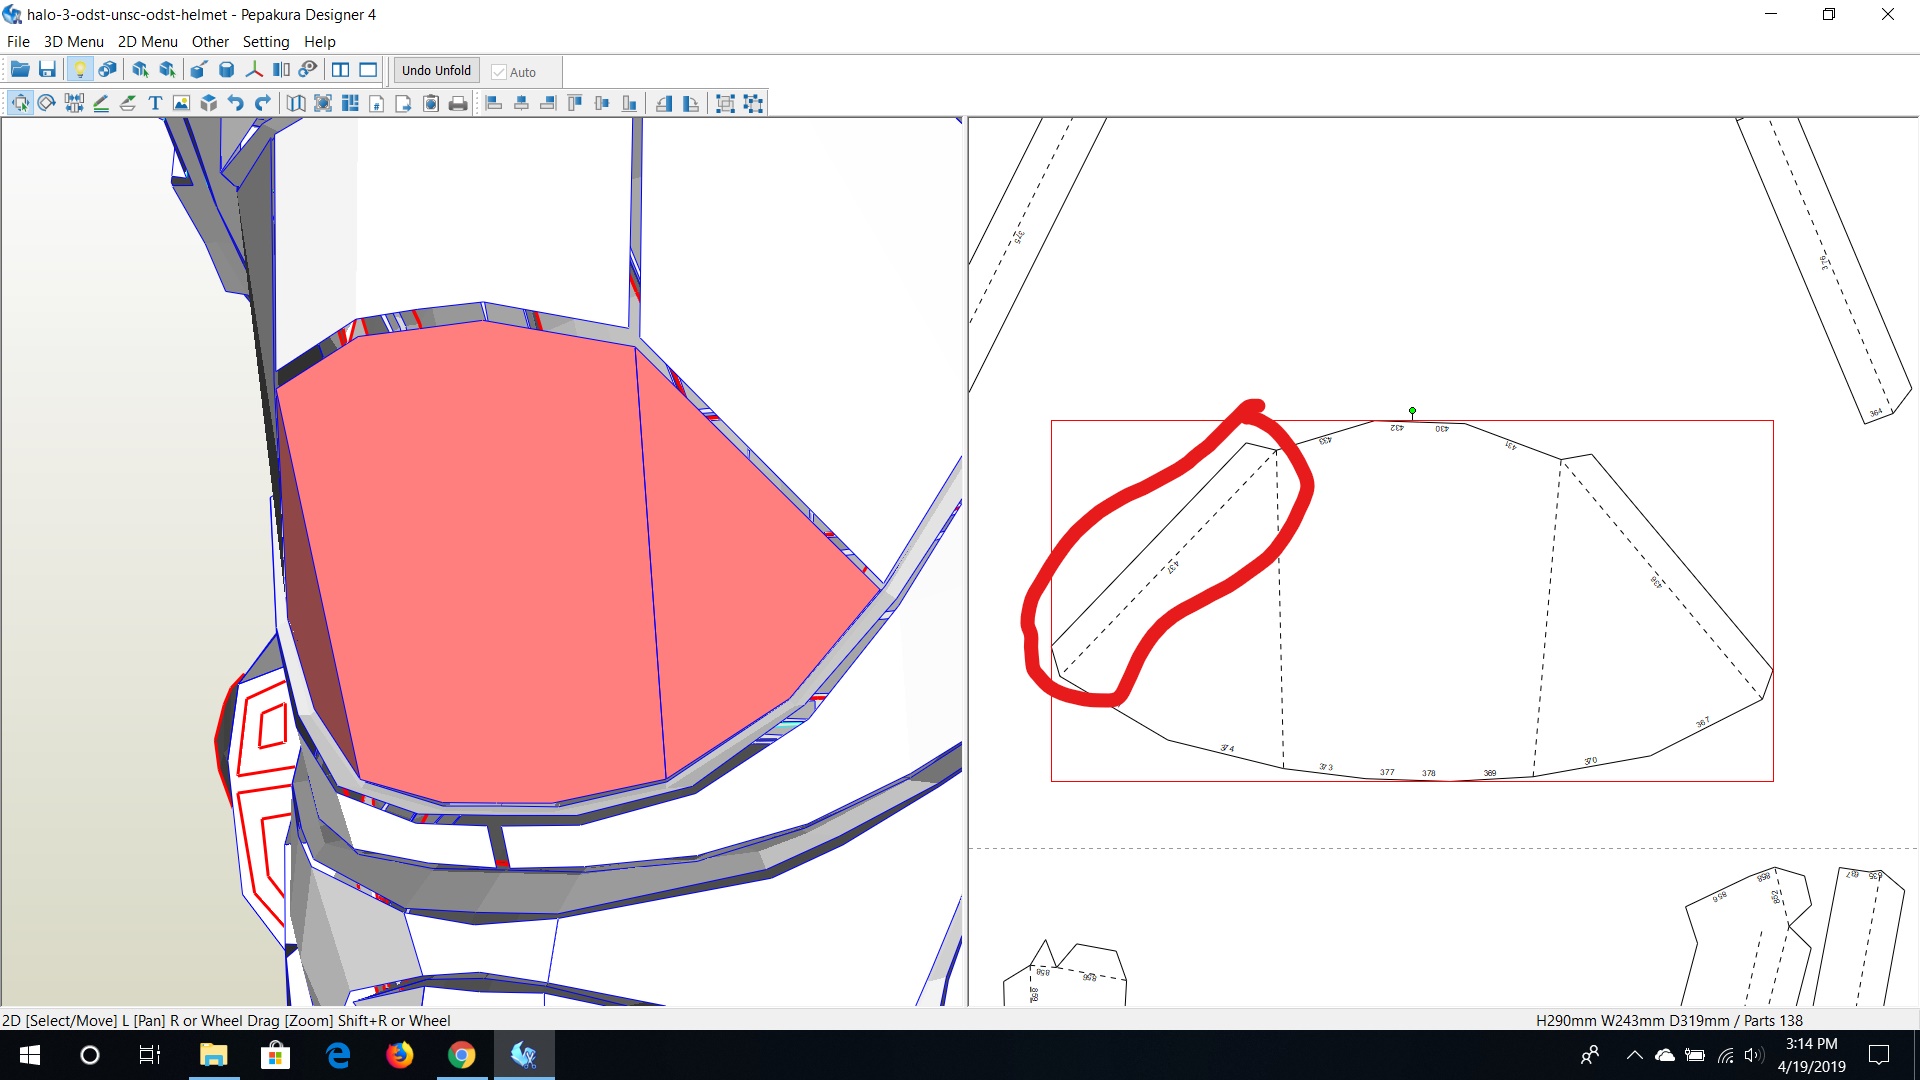This screenshot has width=1920, height=1080.
Task: Click the folded map fold-lines icon
Action: coord(296,103)
